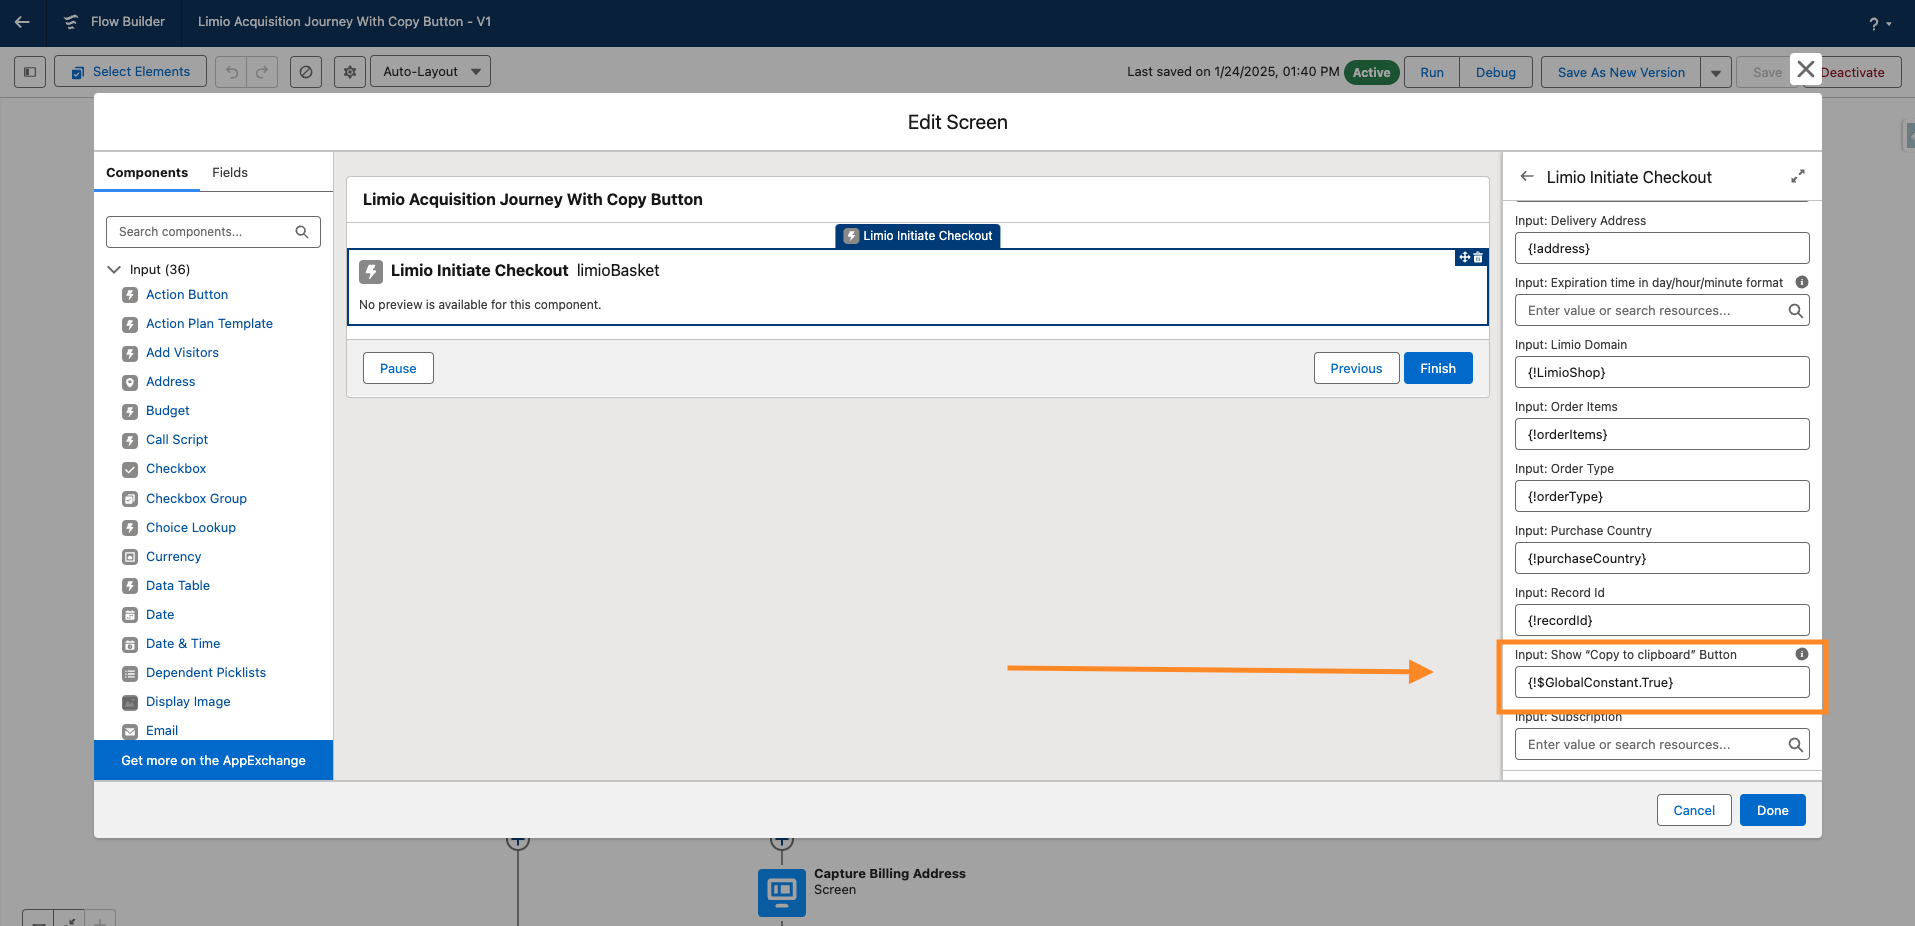
Task: Click the Checkbox Group component icon
Action: pos(130,499)
